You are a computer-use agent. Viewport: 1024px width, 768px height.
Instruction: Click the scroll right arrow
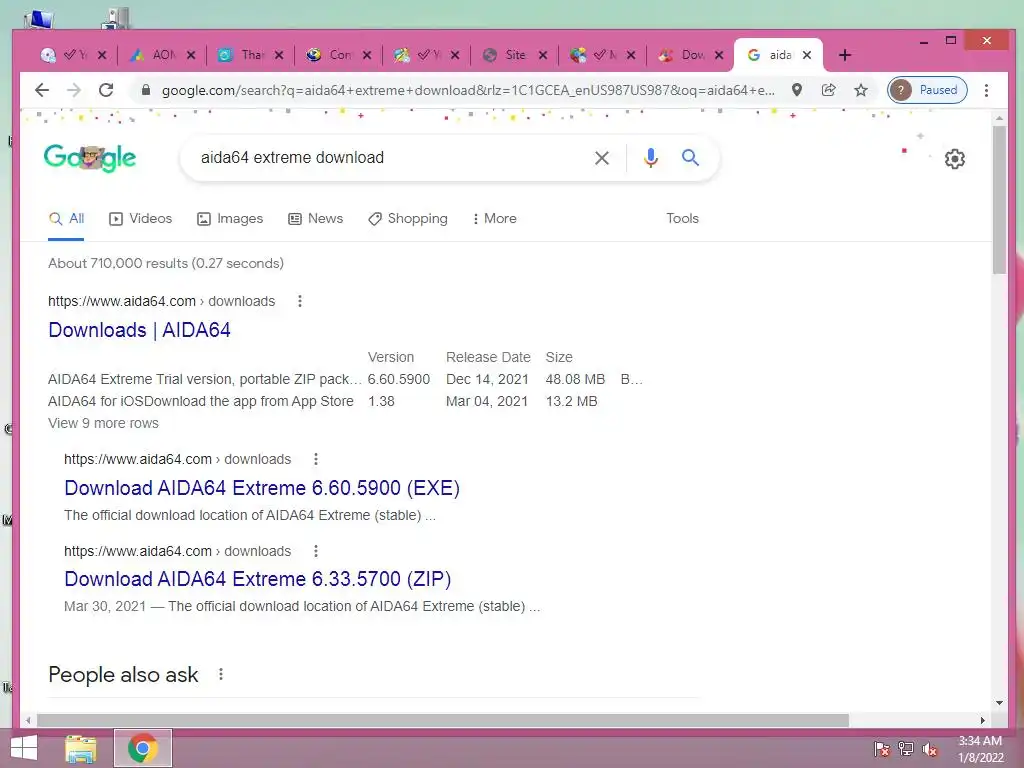(982, 720)
